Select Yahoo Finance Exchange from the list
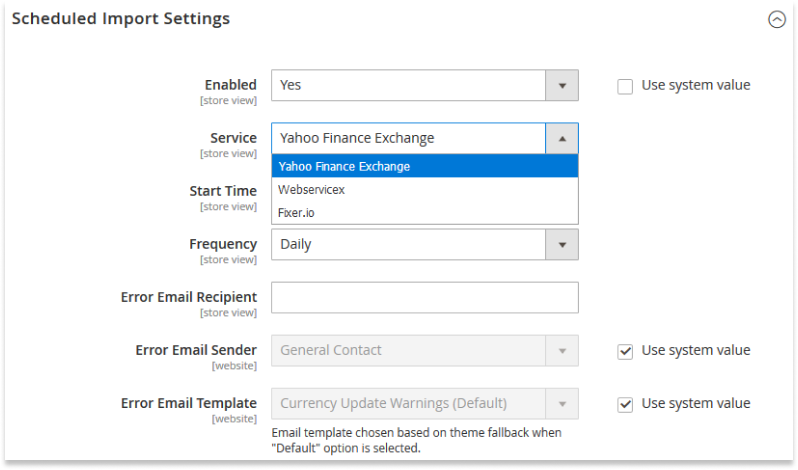Screen dimensions: 798x470 coord(425,166)
